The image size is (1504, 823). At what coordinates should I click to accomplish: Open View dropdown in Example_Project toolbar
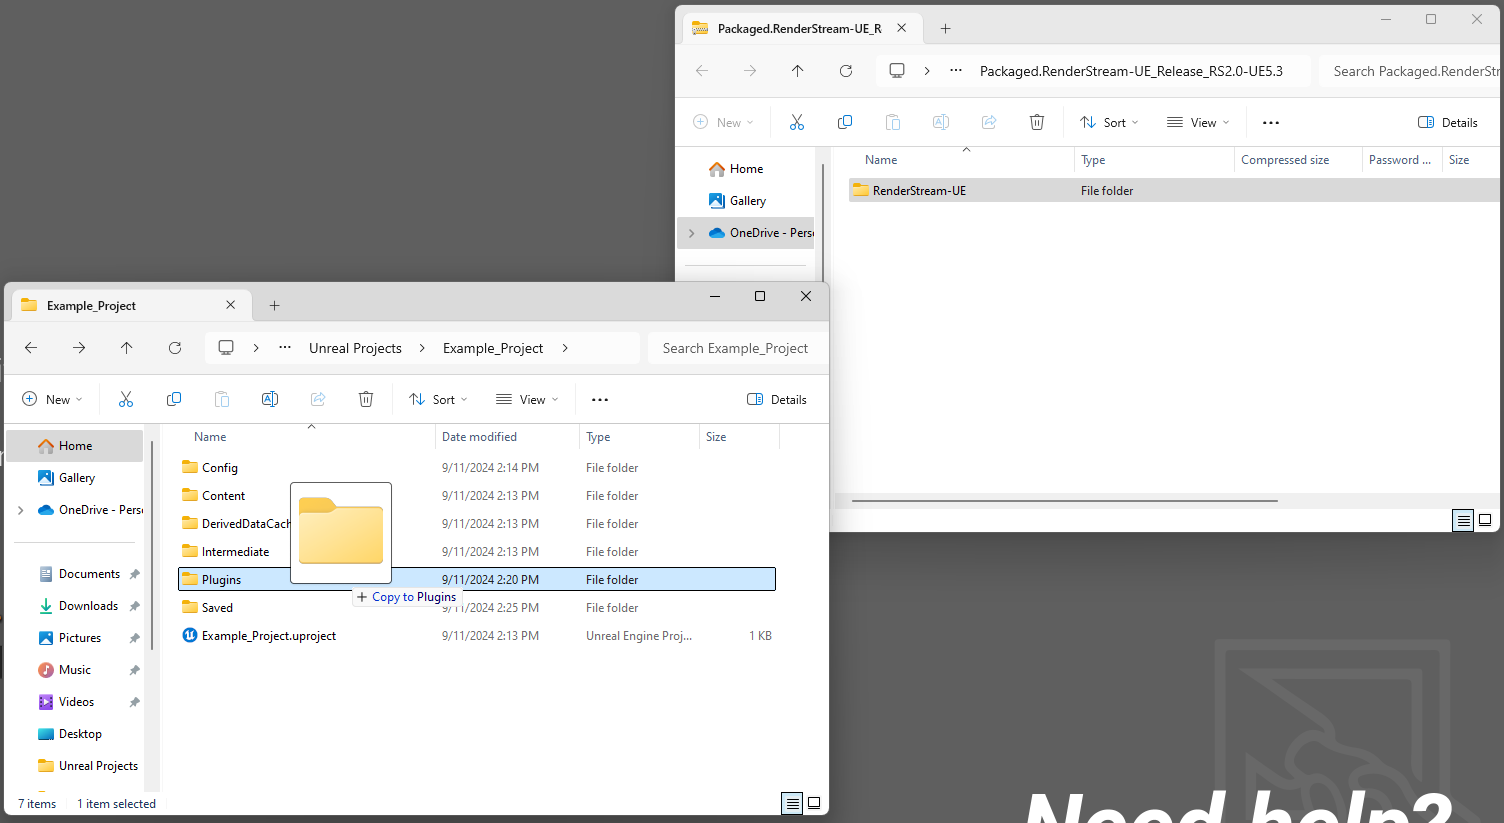coord(527,399)
